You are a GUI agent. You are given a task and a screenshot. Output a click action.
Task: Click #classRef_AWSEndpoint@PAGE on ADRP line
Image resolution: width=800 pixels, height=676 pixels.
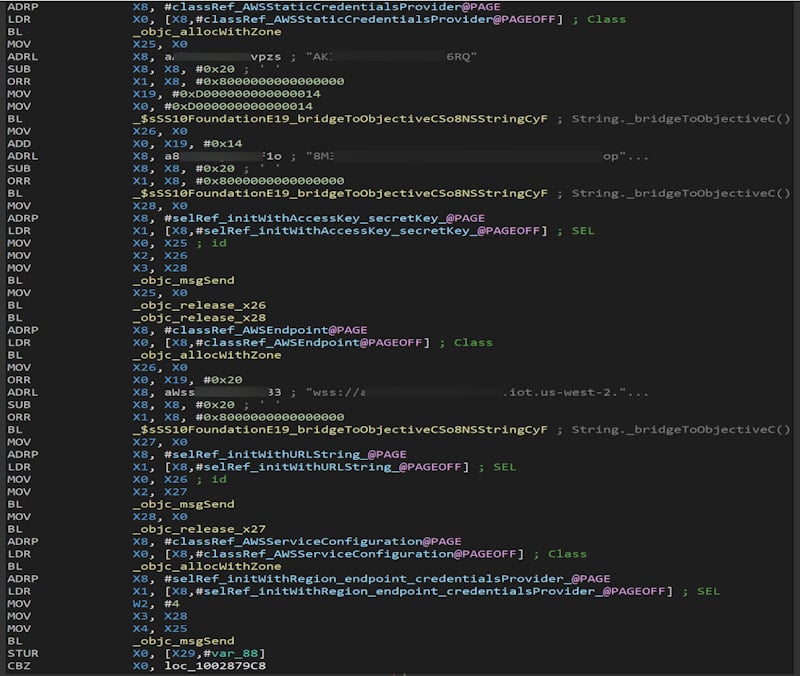[265, 330]
